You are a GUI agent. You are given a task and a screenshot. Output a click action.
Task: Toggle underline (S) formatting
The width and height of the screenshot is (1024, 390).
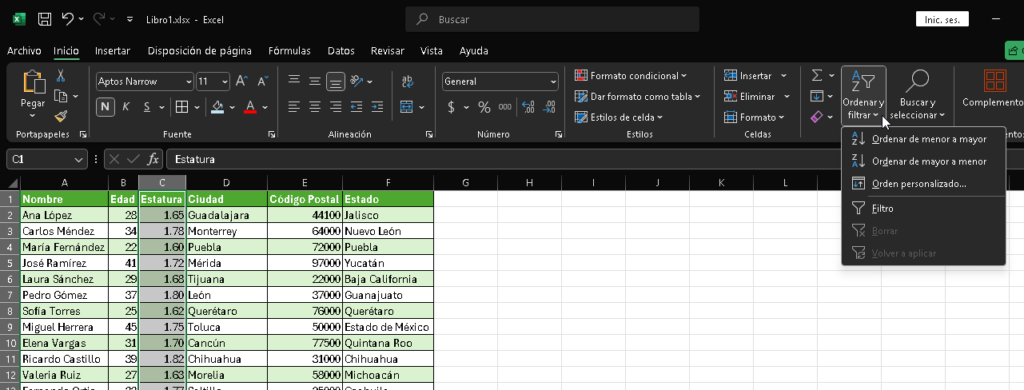tap(146, 107)
